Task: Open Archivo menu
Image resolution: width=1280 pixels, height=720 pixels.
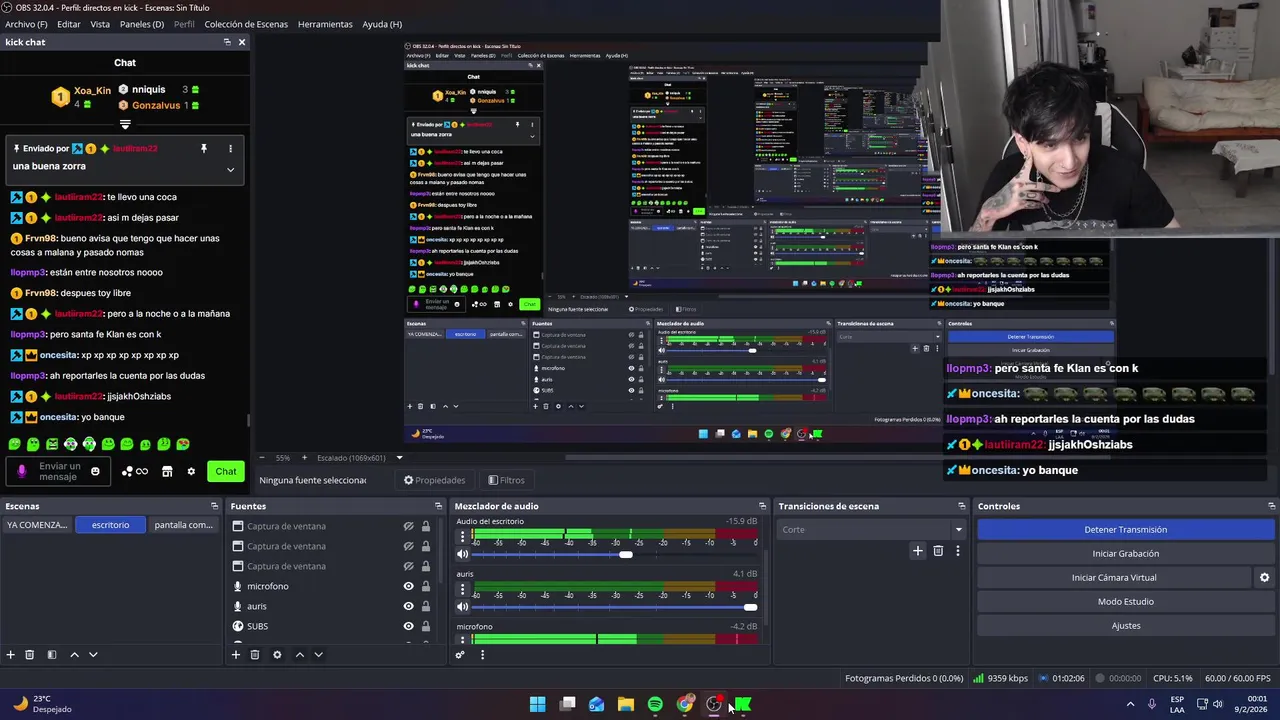Action: tap(26, 24)
